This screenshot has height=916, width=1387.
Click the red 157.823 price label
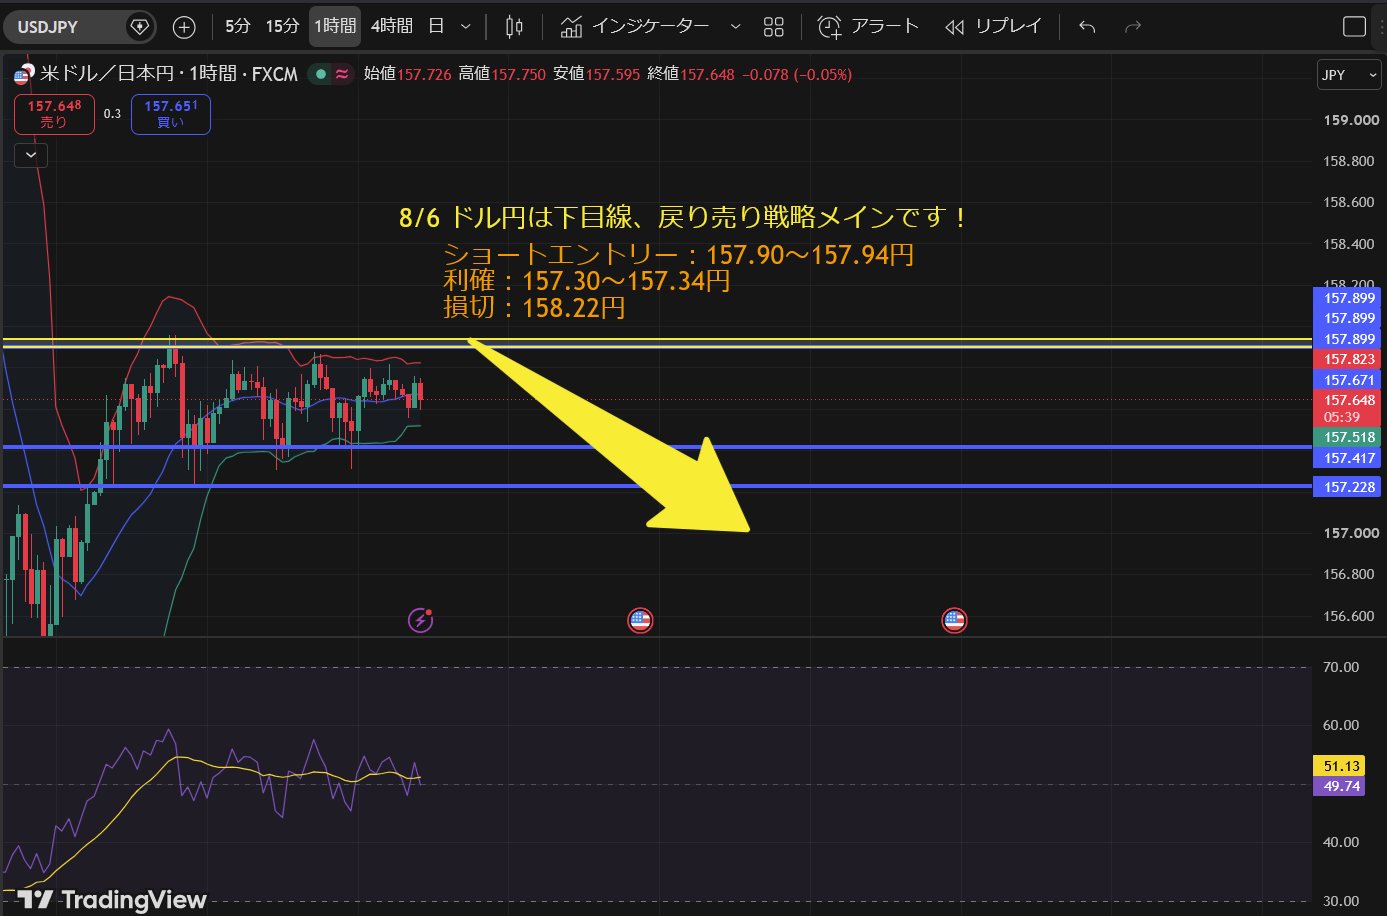[1349, 359]
